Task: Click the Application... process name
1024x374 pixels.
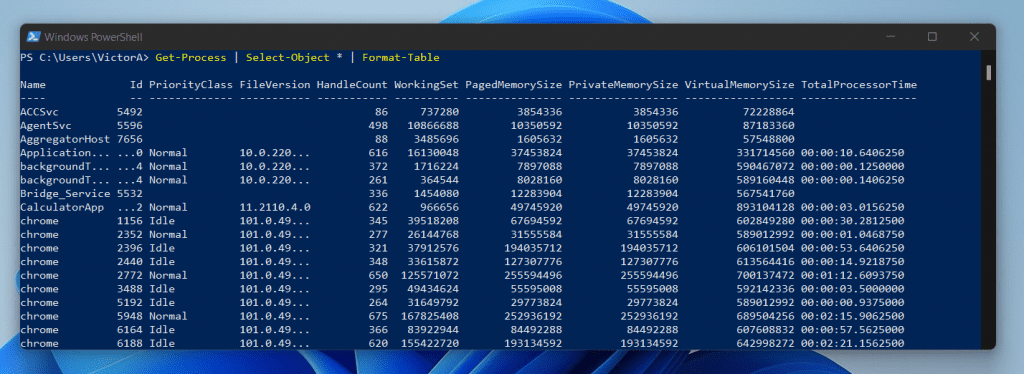Action: [x=65, y=153]
